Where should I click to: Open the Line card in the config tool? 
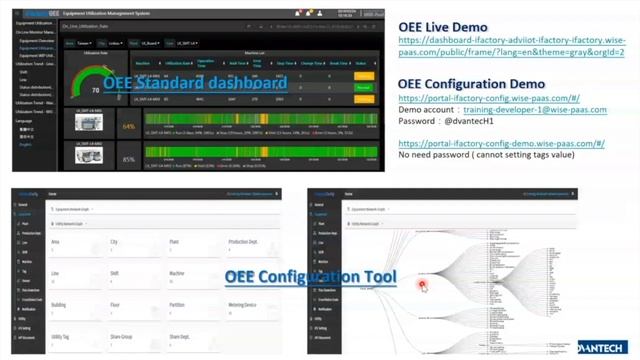coord(76,278)
